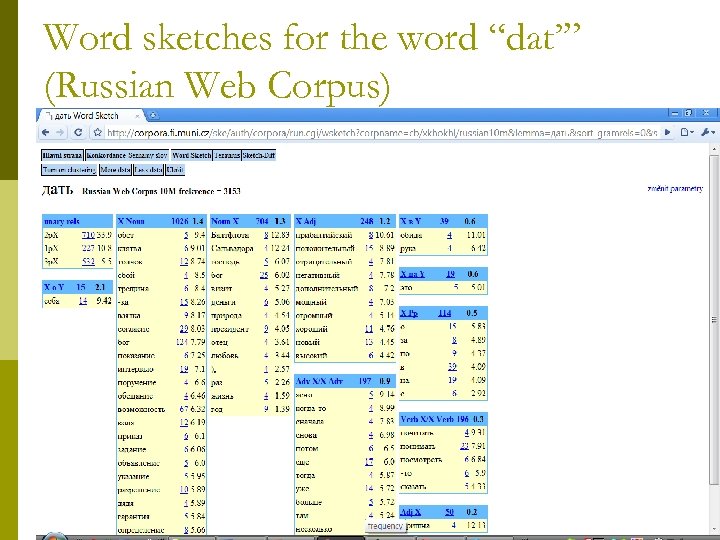Open frequency link 14 in себя row
Image resolution: width=720 pixels, height=540 pixels.
(83, 301)
